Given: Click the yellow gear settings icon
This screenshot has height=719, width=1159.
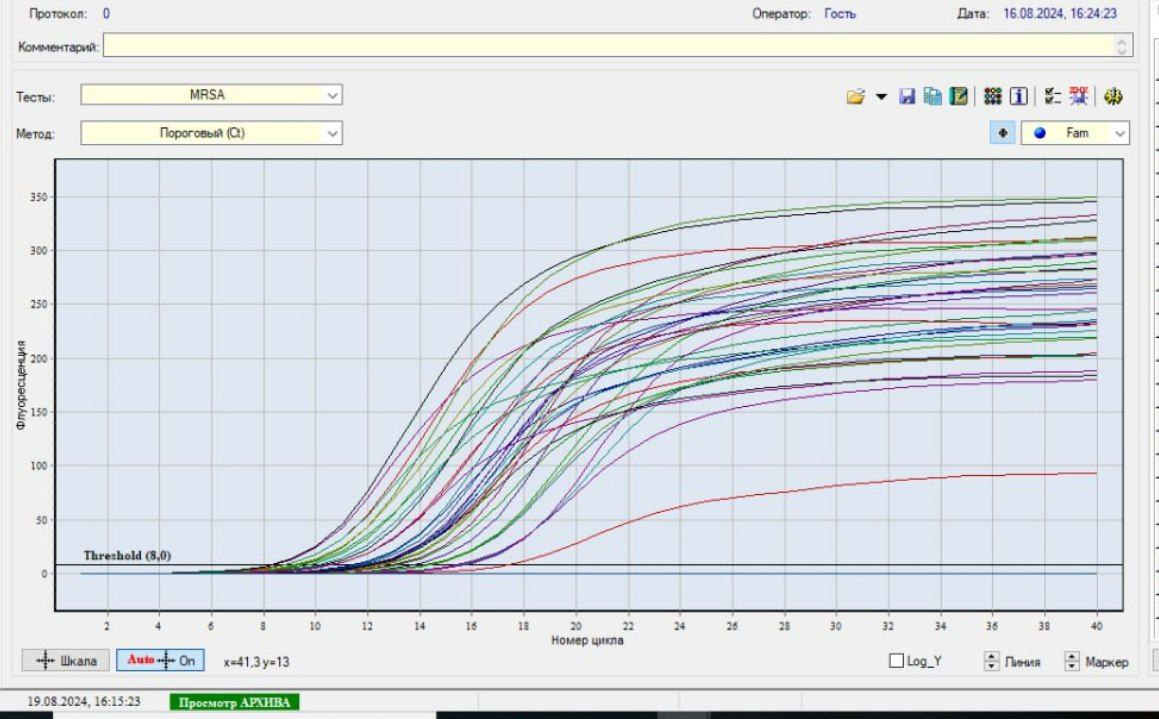Looking at the screenshot, I should pyautogui.click(x=1114, y=96).
